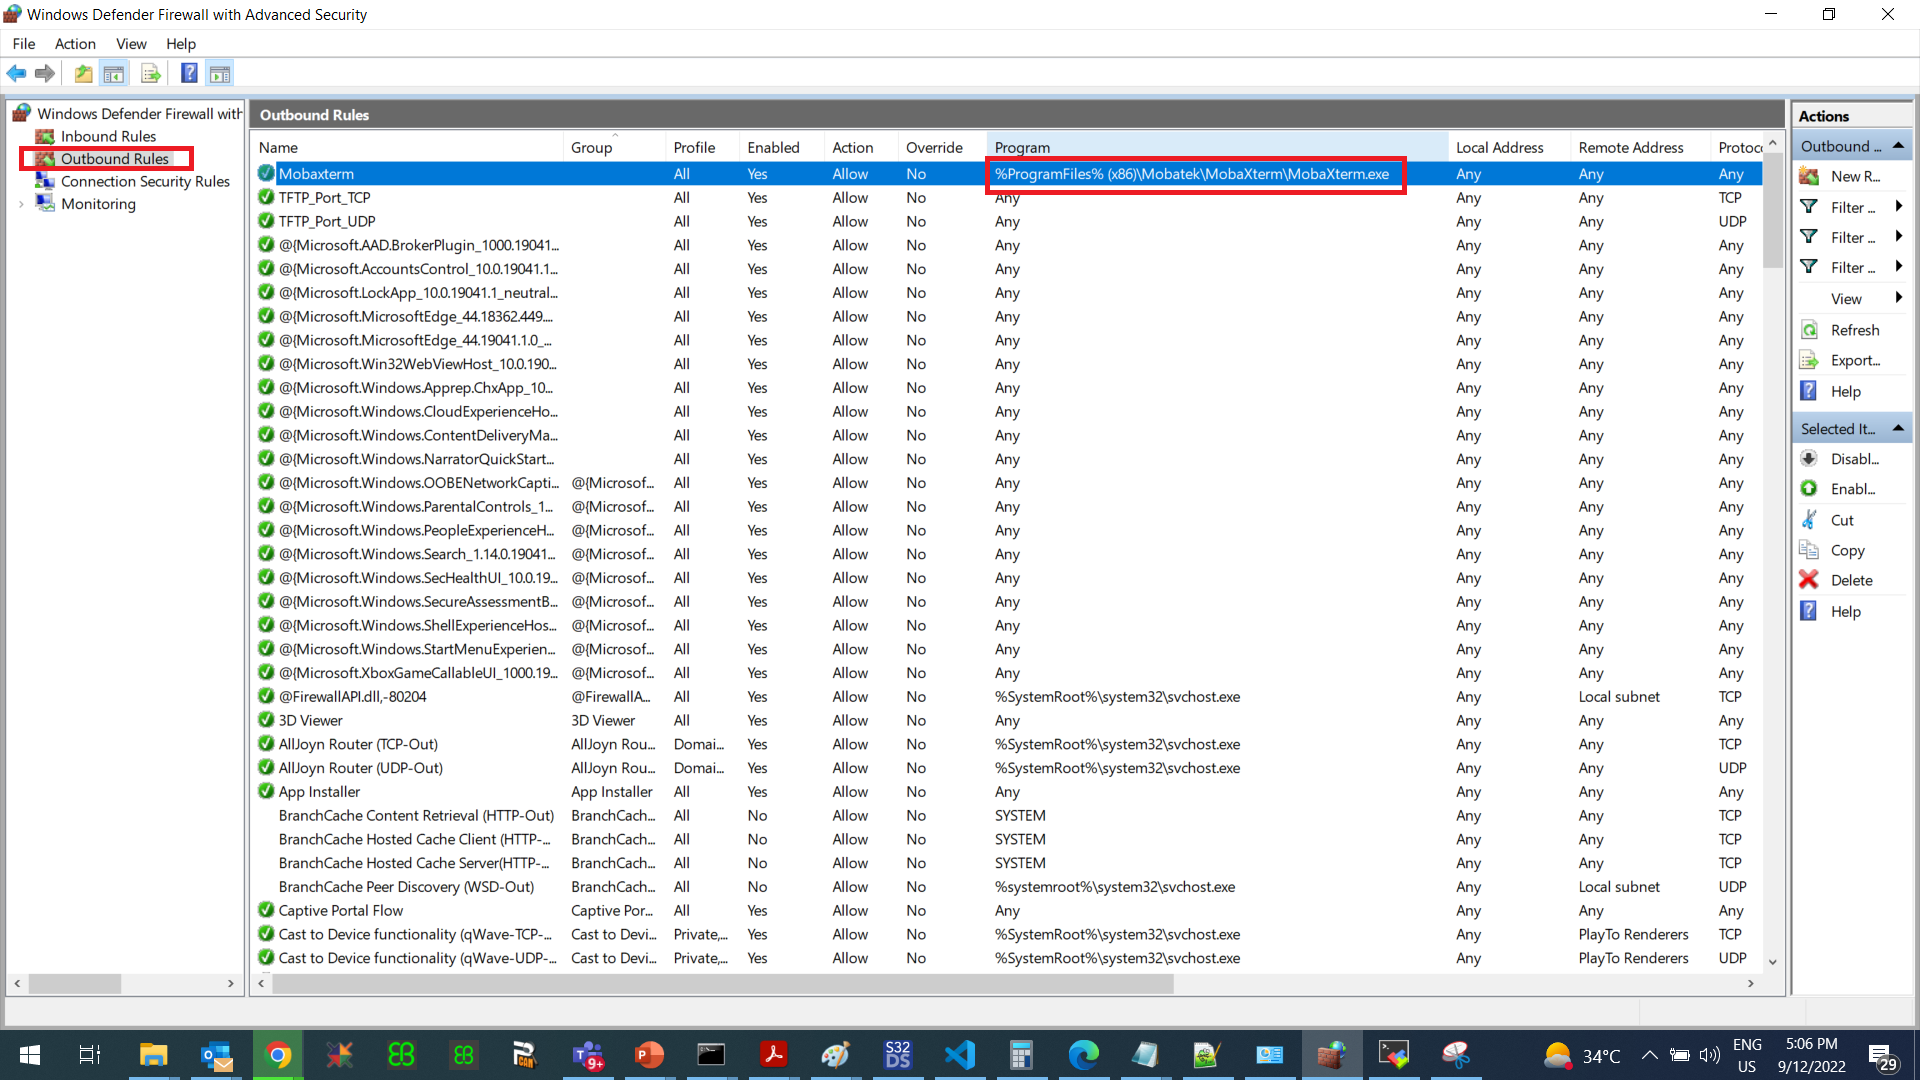
Task: Click the Forward arrow toolbar icon
Action: coord(45,73)
